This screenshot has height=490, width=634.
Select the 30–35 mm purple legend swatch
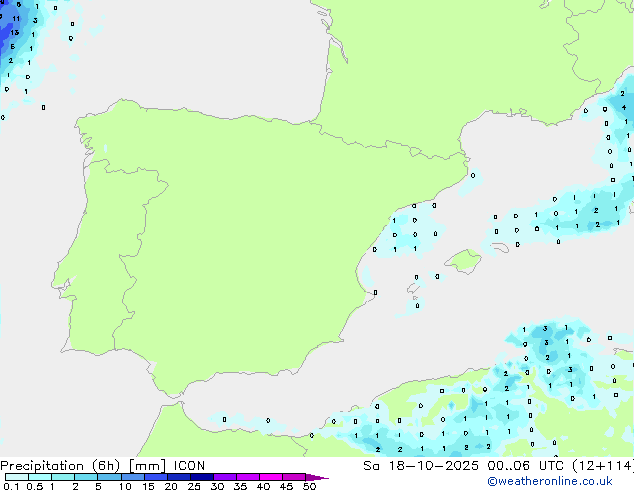[x=224, y=477]
